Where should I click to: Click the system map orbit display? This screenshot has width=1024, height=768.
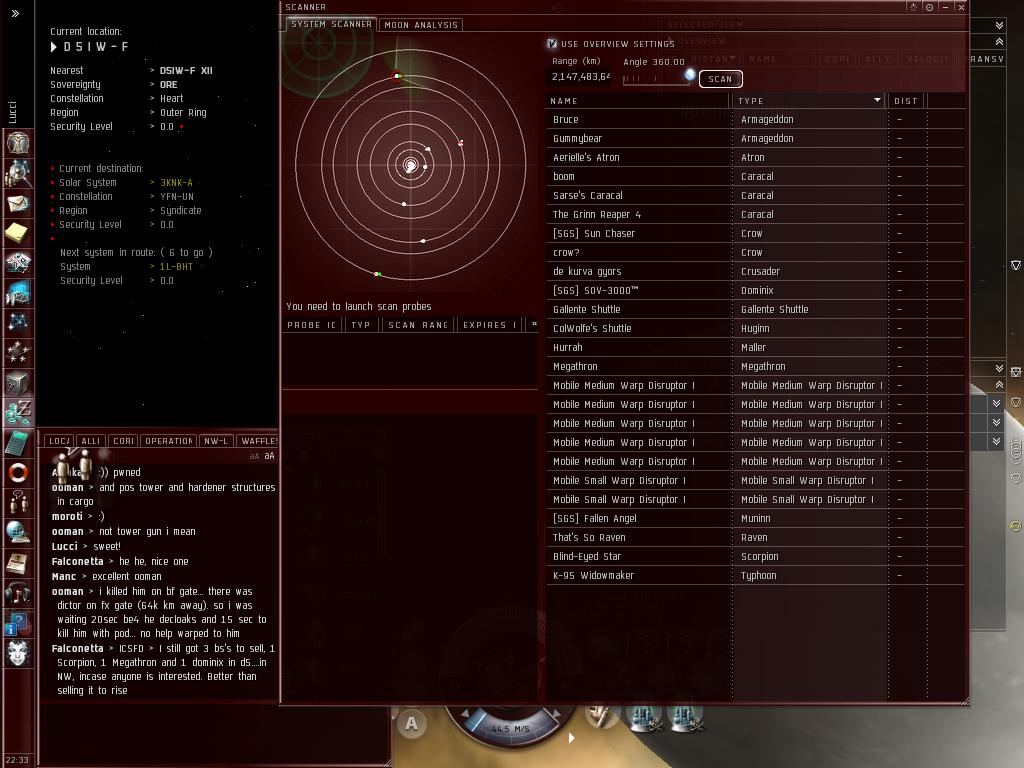(410, 165)
